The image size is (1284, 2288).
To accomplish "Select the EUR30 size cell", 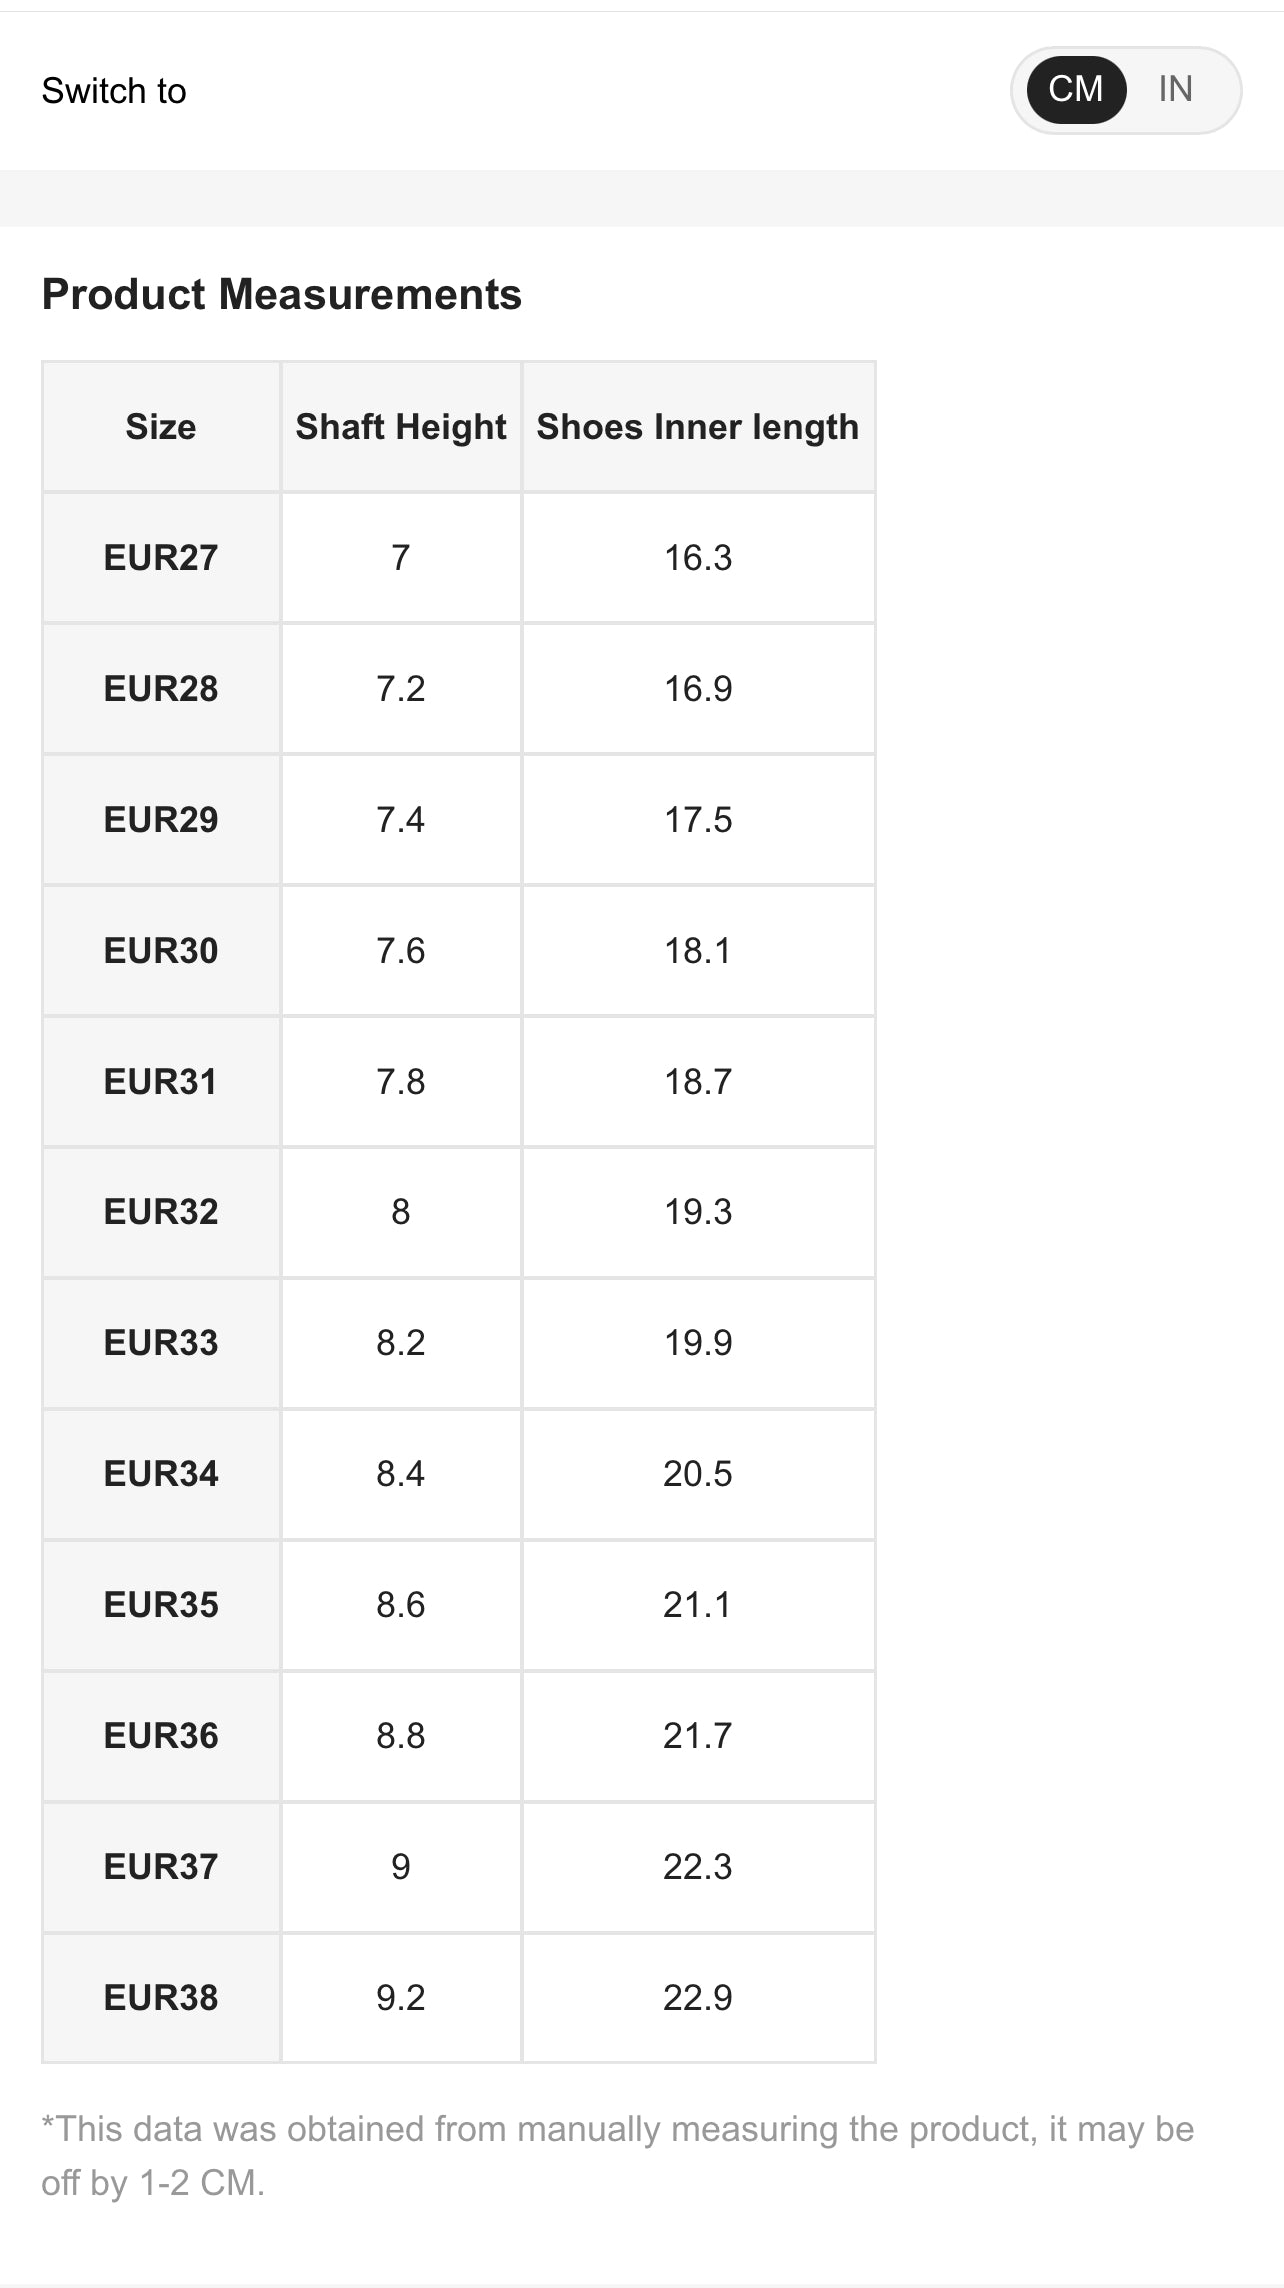I will (x=161, y=951).
